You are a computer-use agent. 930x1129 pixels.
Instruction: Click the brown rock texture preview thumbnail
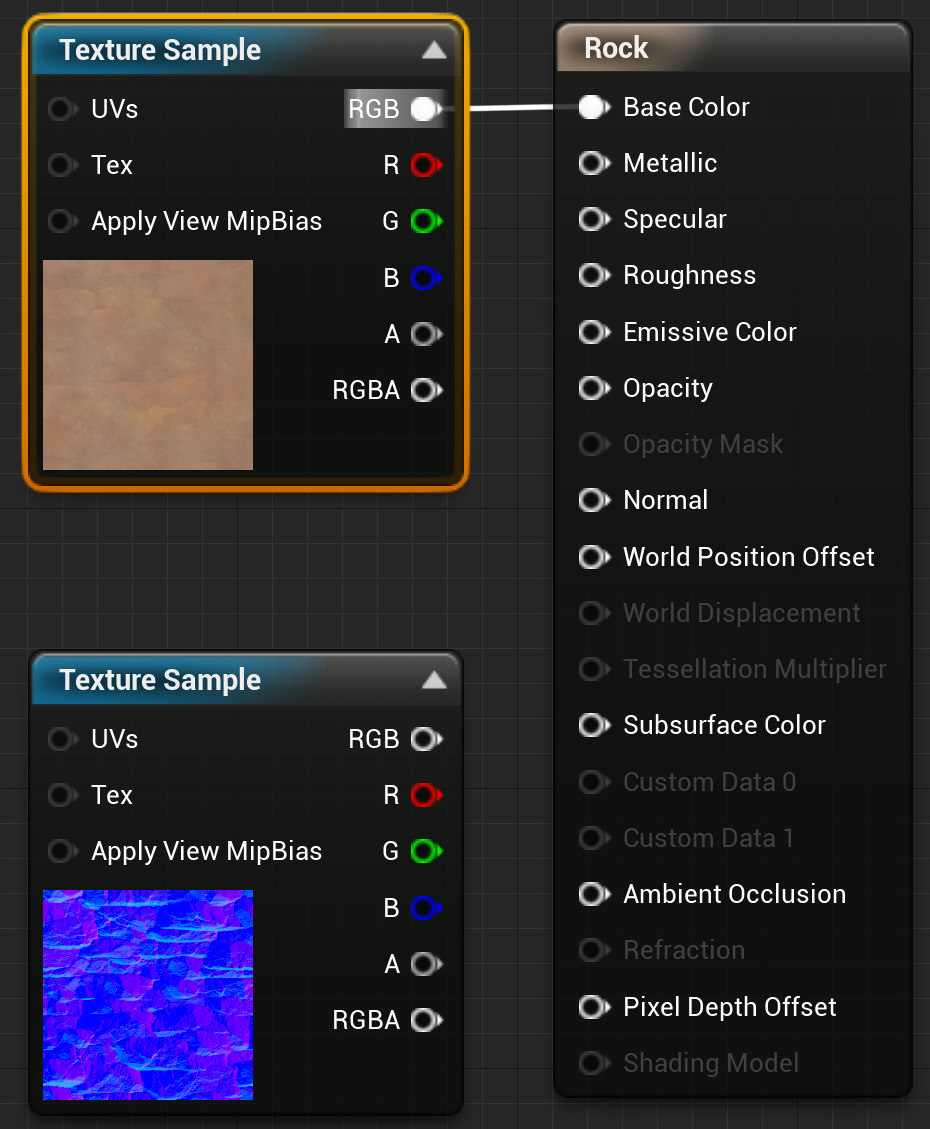(x=148, y=365)
